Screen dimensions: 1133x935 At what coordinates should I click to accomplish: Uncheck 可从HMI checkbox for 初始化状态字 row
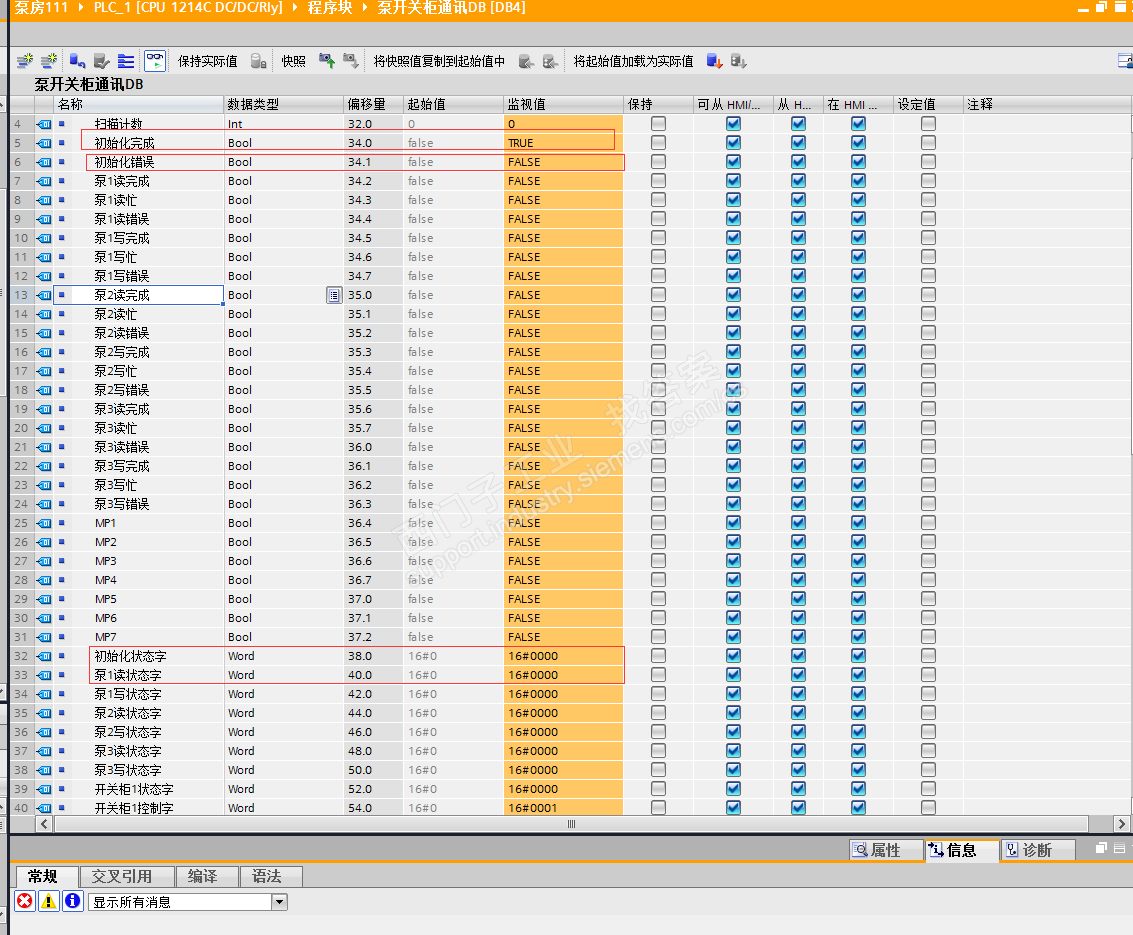[733, 655]
